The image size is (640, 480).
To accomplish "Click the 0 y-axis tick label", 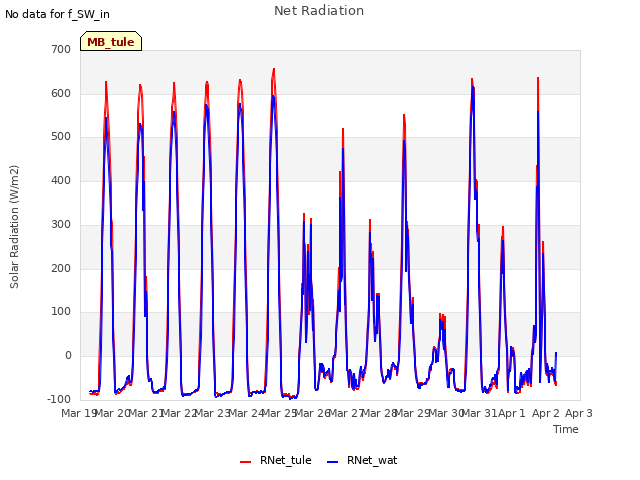I will pos(68,356).
